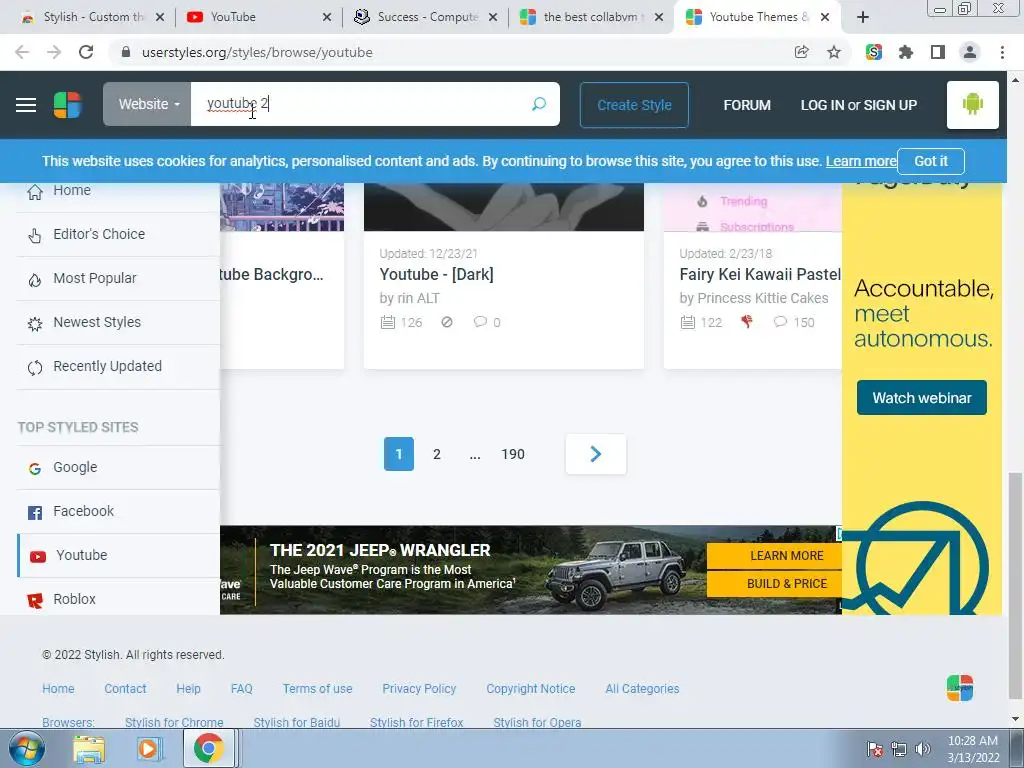
Task: Click the Create Style button
Action: (634, 104)
